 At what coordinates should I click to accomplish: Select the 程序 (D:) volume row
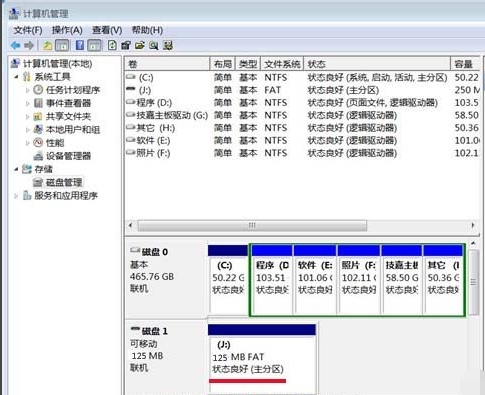point(302,103)
